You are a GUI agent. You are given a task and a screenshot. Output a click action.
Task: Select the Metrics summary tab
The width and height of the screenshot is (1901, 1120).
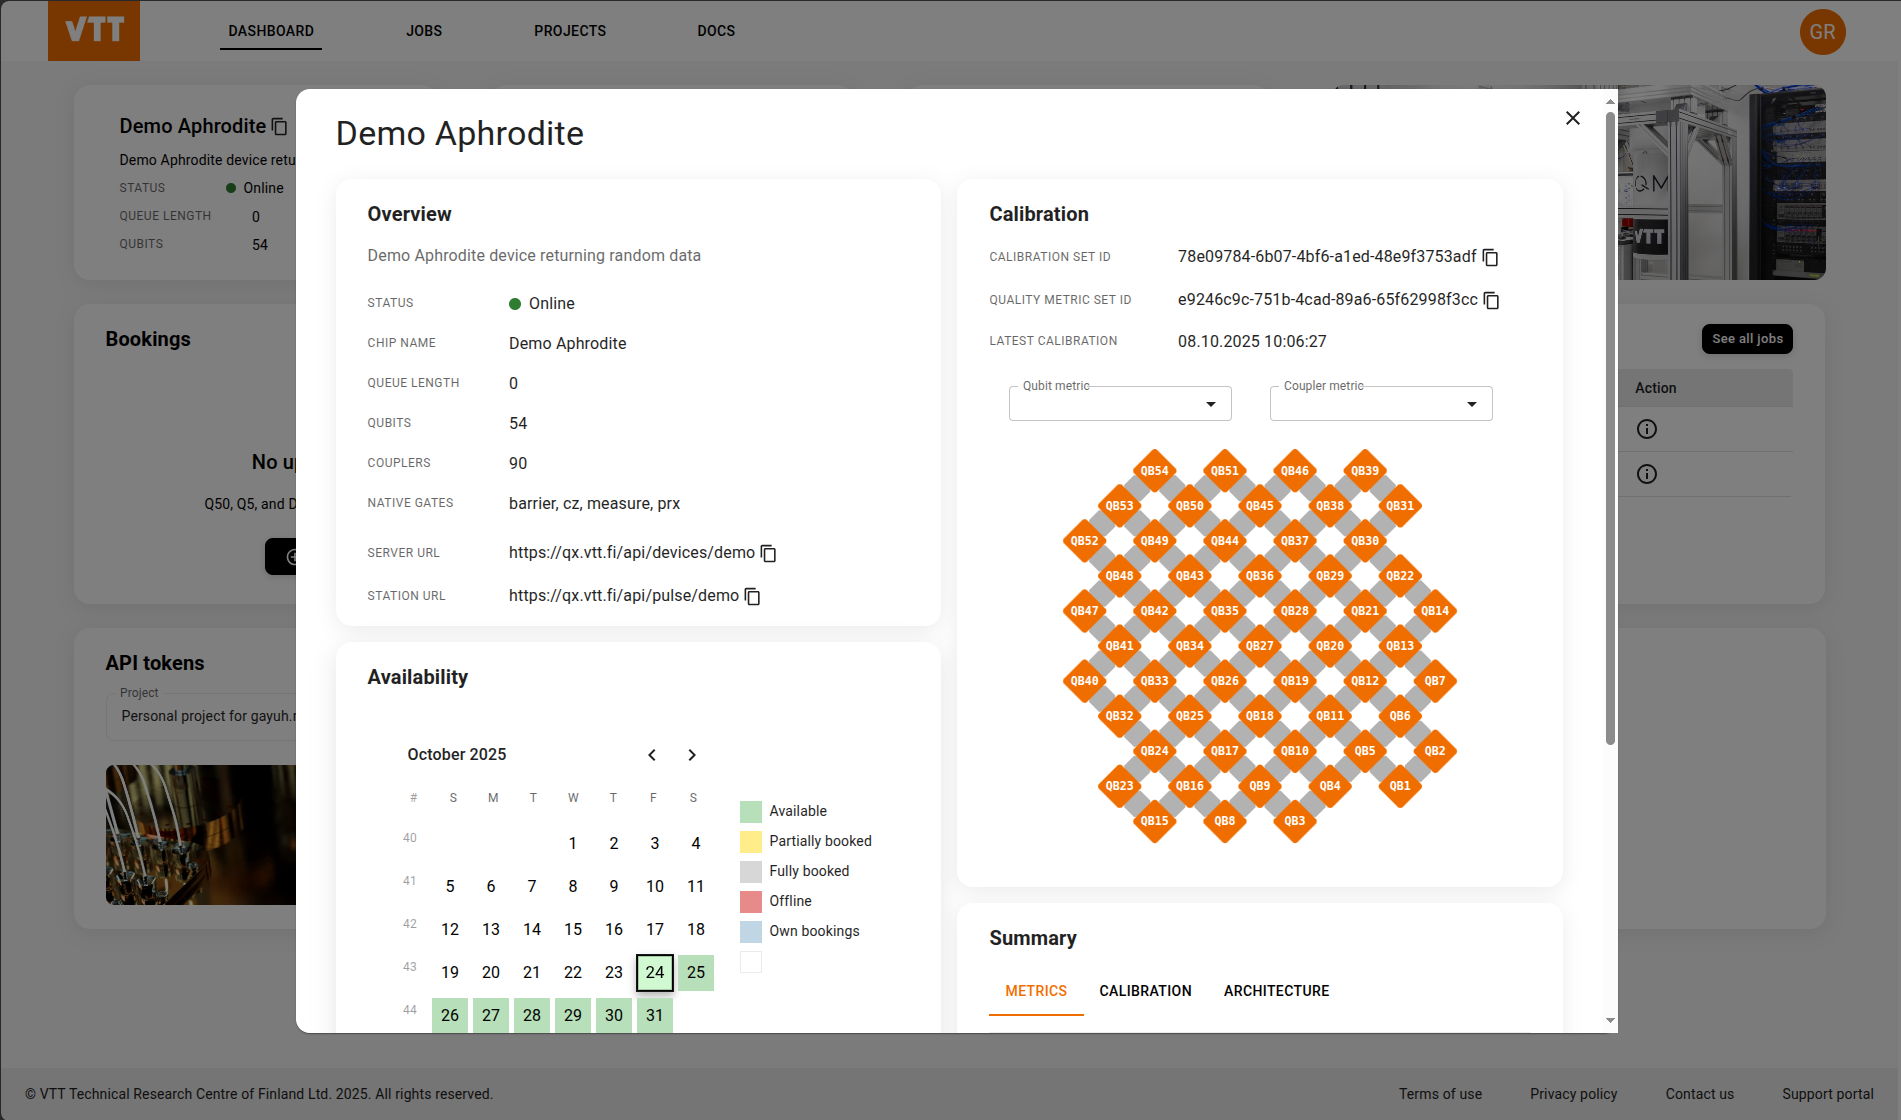click(x=1035, y=991)
